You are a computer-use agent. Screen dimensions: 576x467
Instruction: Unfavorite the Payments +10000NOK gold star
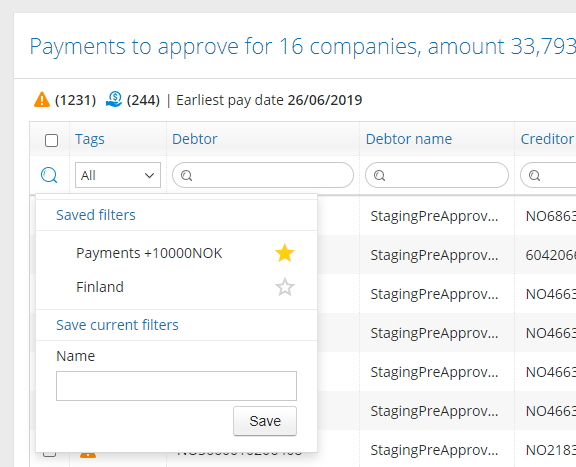(285, 253)
